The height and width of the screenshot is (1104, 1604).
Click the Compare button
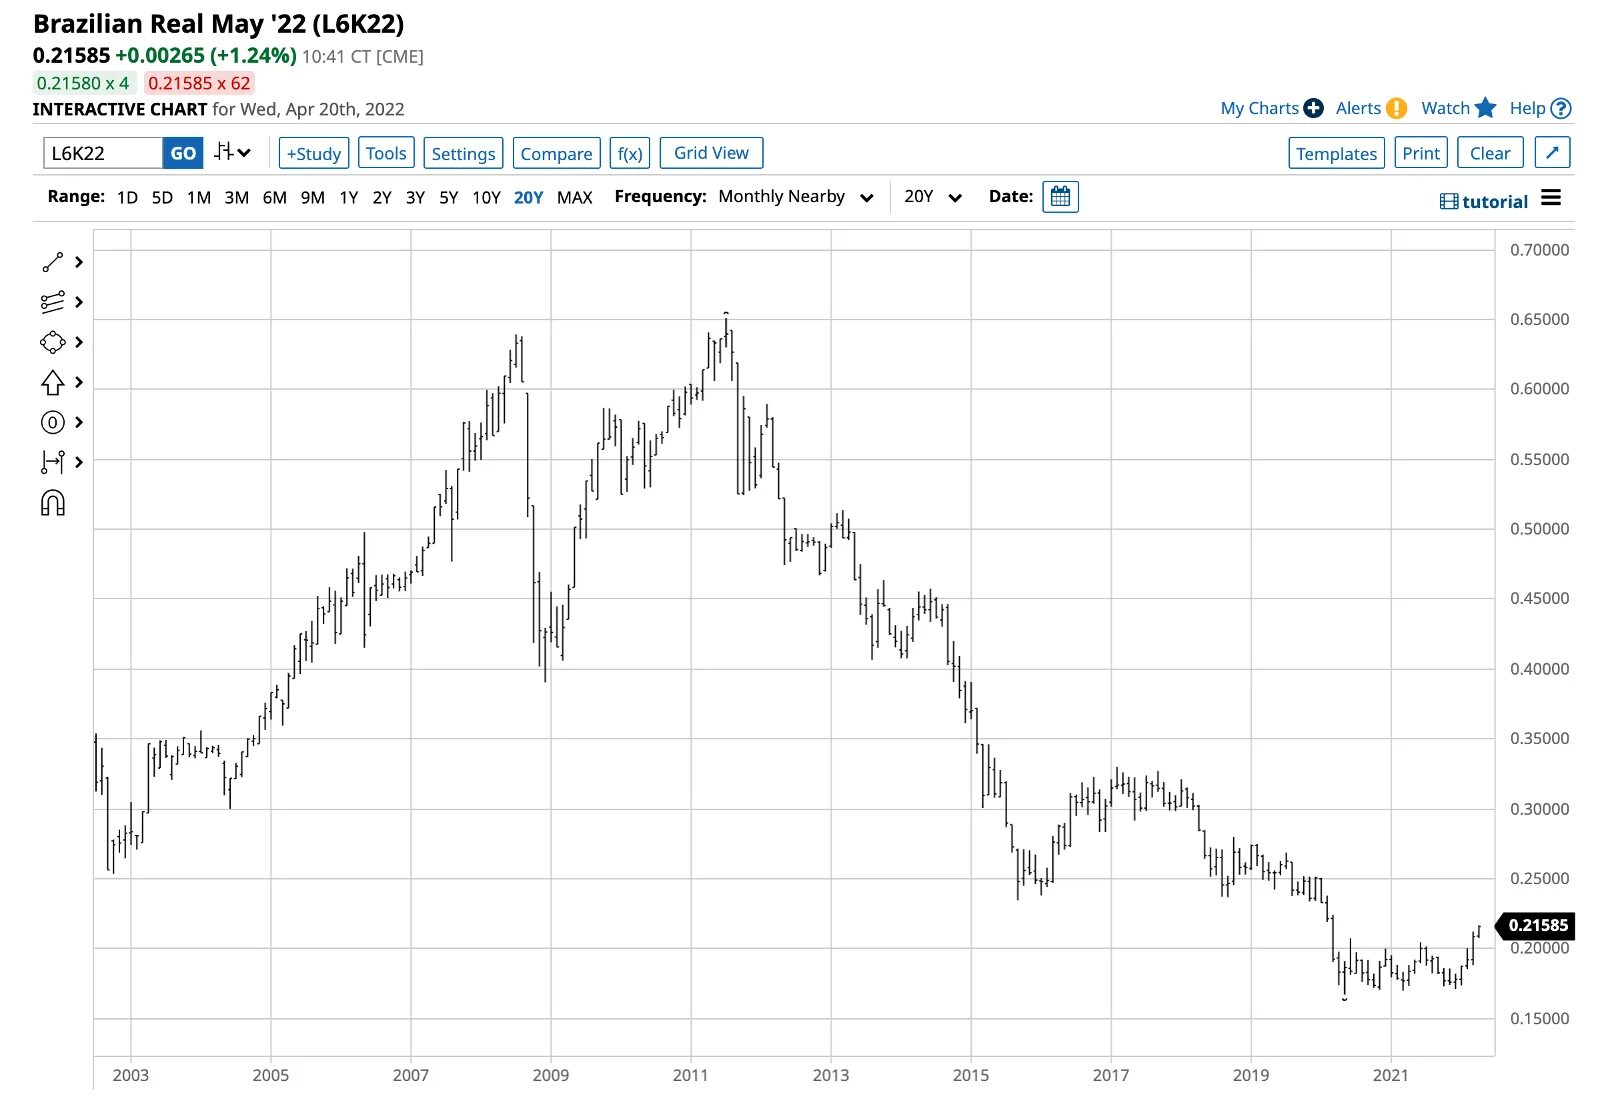pyautogui.click(x=556, y=153)
